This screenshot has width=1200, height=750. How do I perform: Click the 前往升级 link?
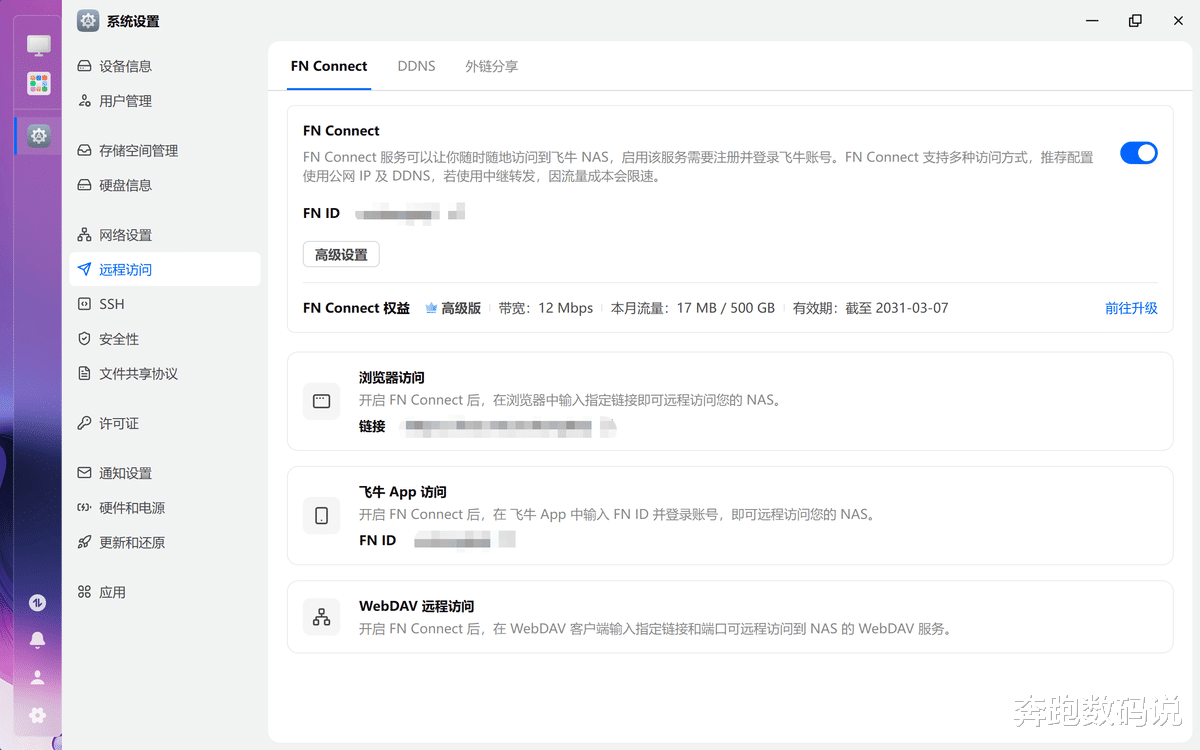1131,308
